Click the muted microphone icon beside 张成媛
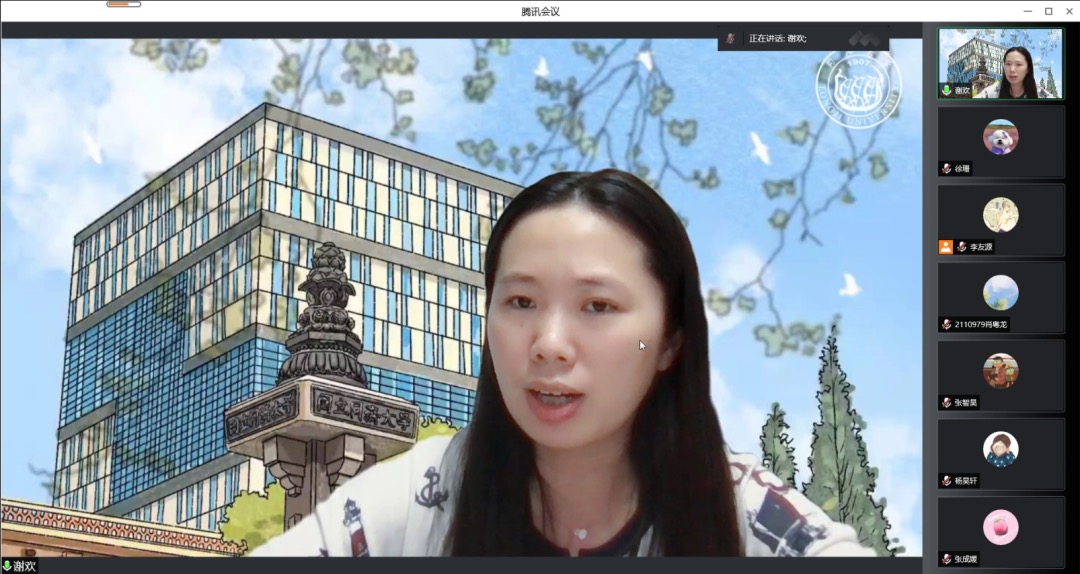Viewport: 1080px width, 574px height. coord(946,559)
